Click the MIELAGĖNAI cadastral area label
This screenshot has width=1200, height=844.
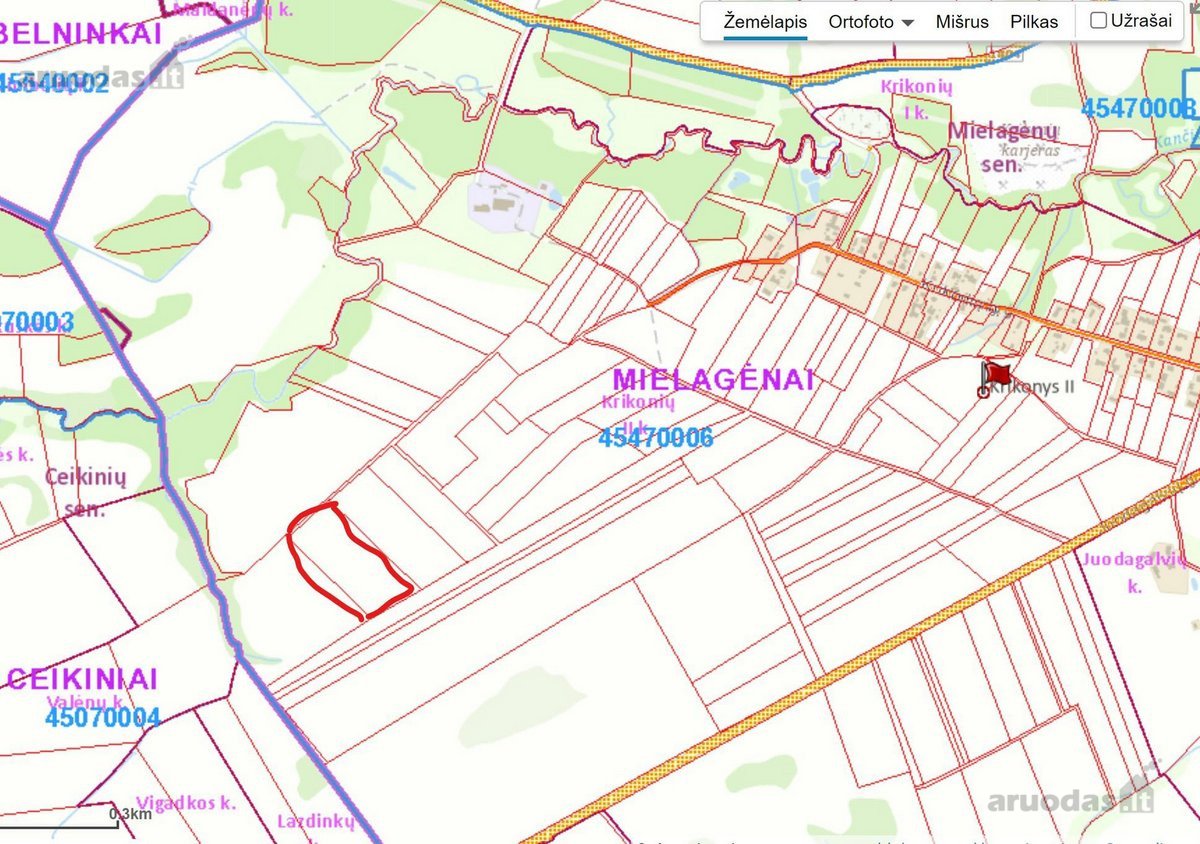click(713, 380)
